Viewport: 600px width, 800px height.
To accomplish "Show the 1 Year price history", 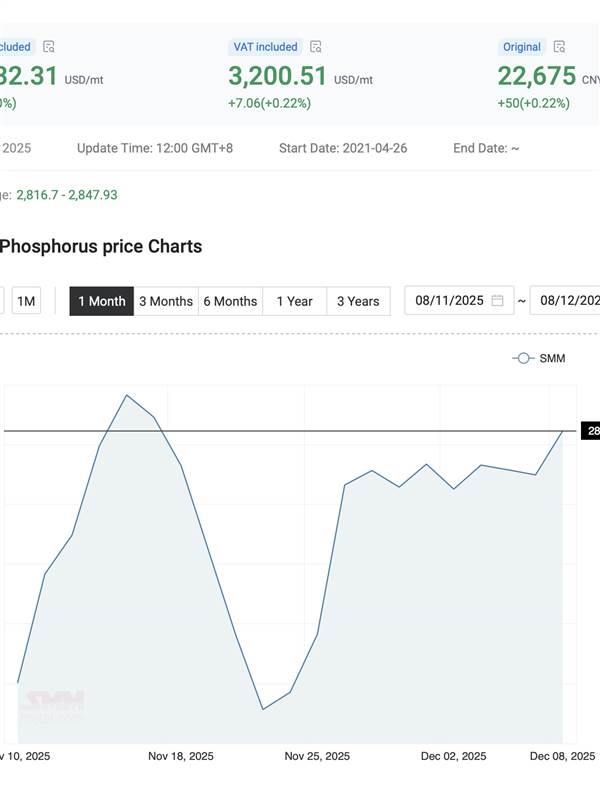I will (x=295, y=301).
